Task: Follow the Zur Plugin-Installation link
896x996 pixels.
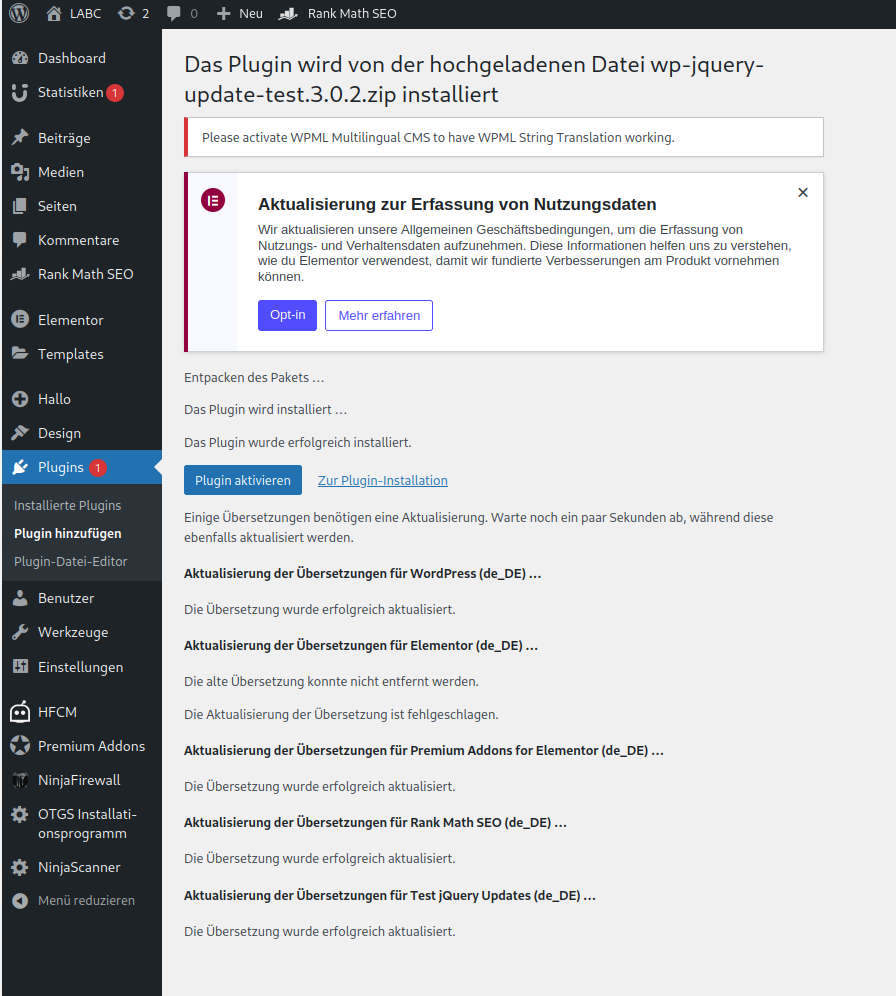Action: 382,481
